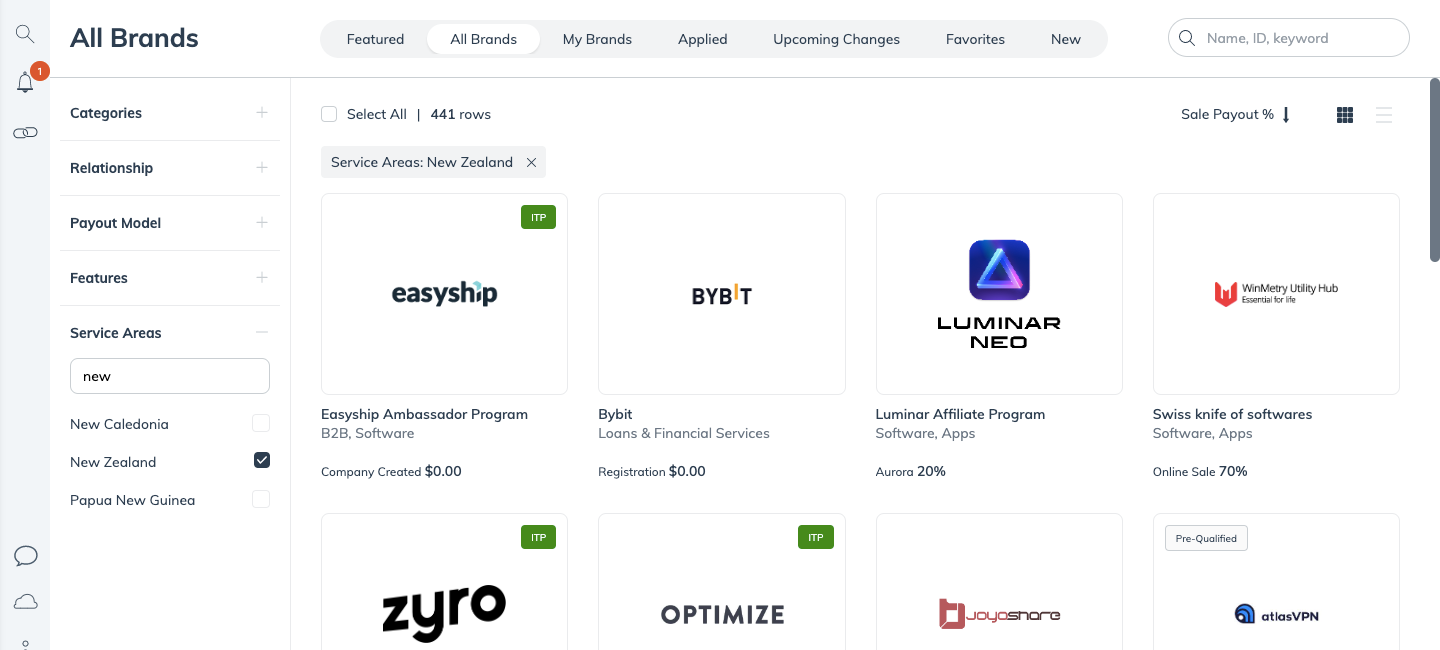Open the search icon in left sidebar
Screen dimensions: 1440x650
(25, 34)
